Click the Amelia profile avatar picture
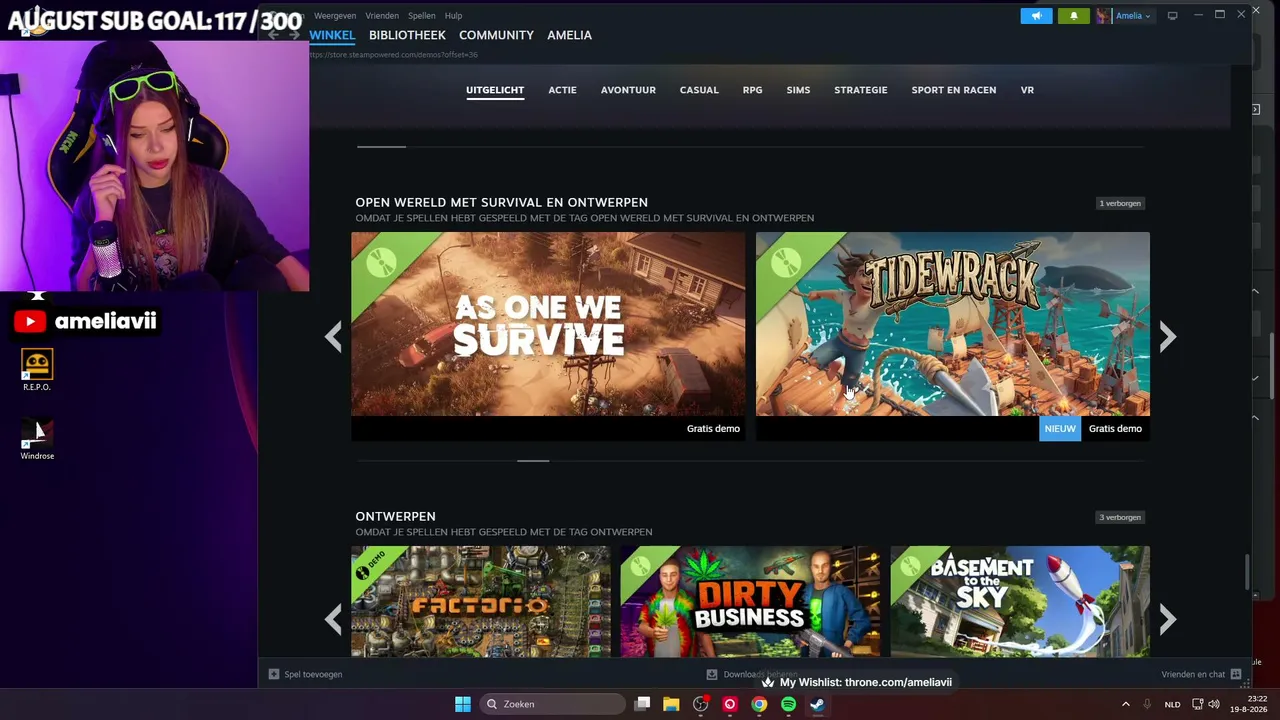 pyautogui.click(x=1103, y=16)
